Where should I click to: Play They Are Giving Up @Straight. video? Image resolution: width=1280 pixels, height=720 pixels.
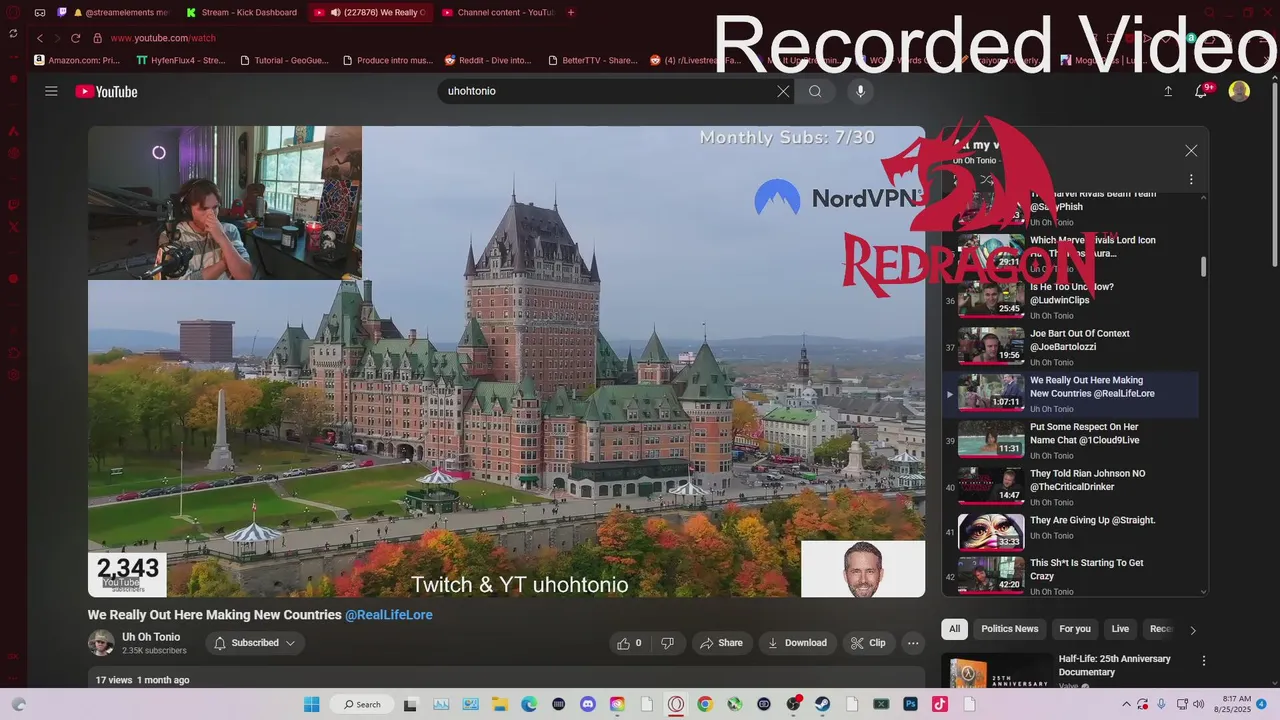tap(1071, 533)
